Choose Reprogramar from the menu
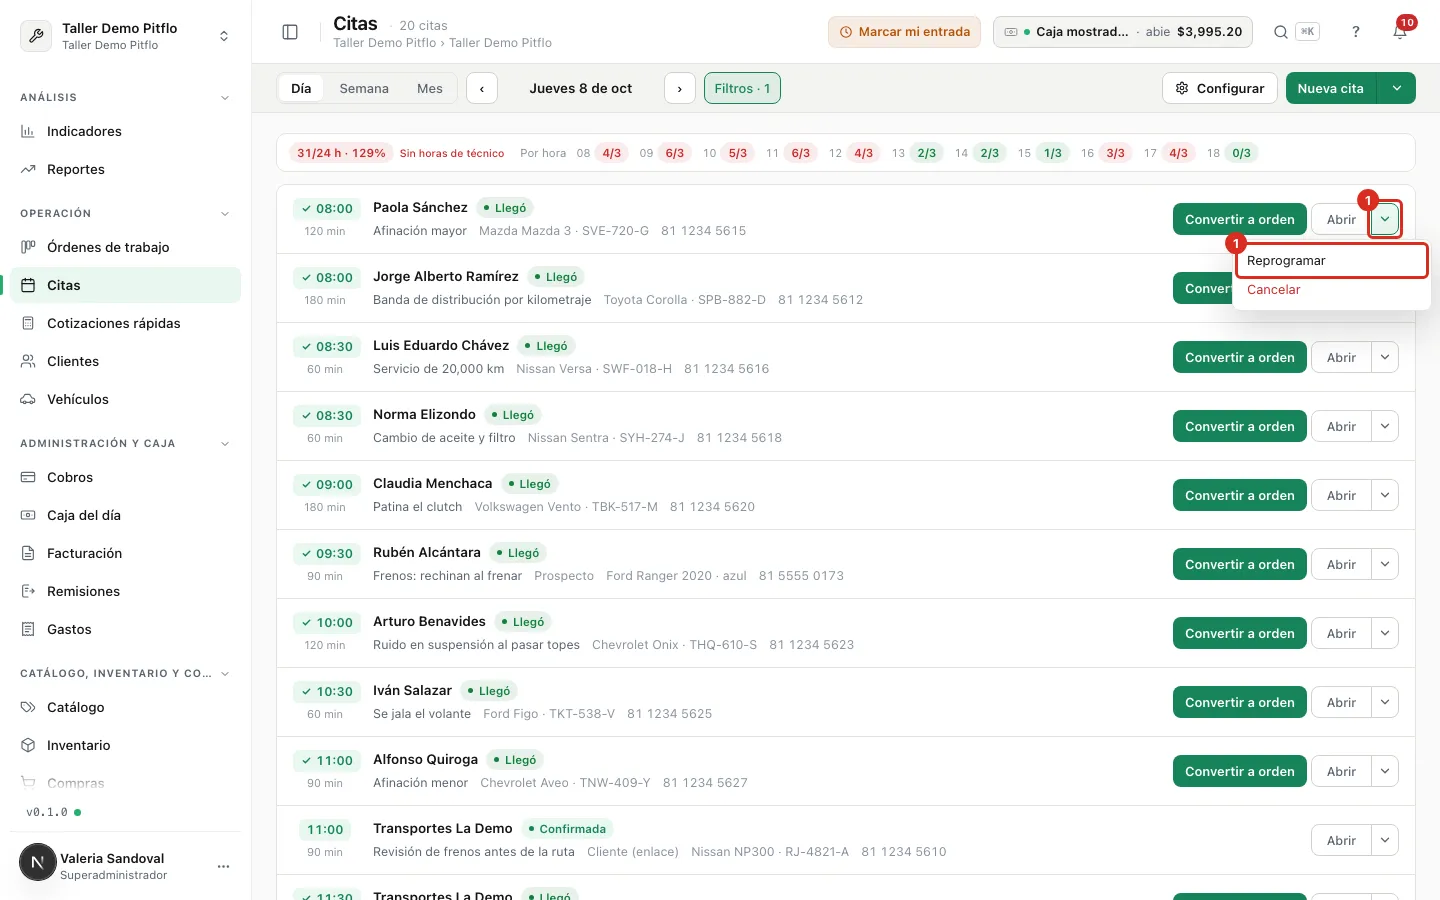Viewport: 1440px width, 900px height. pyautogui.click(x=1330, y=260)
